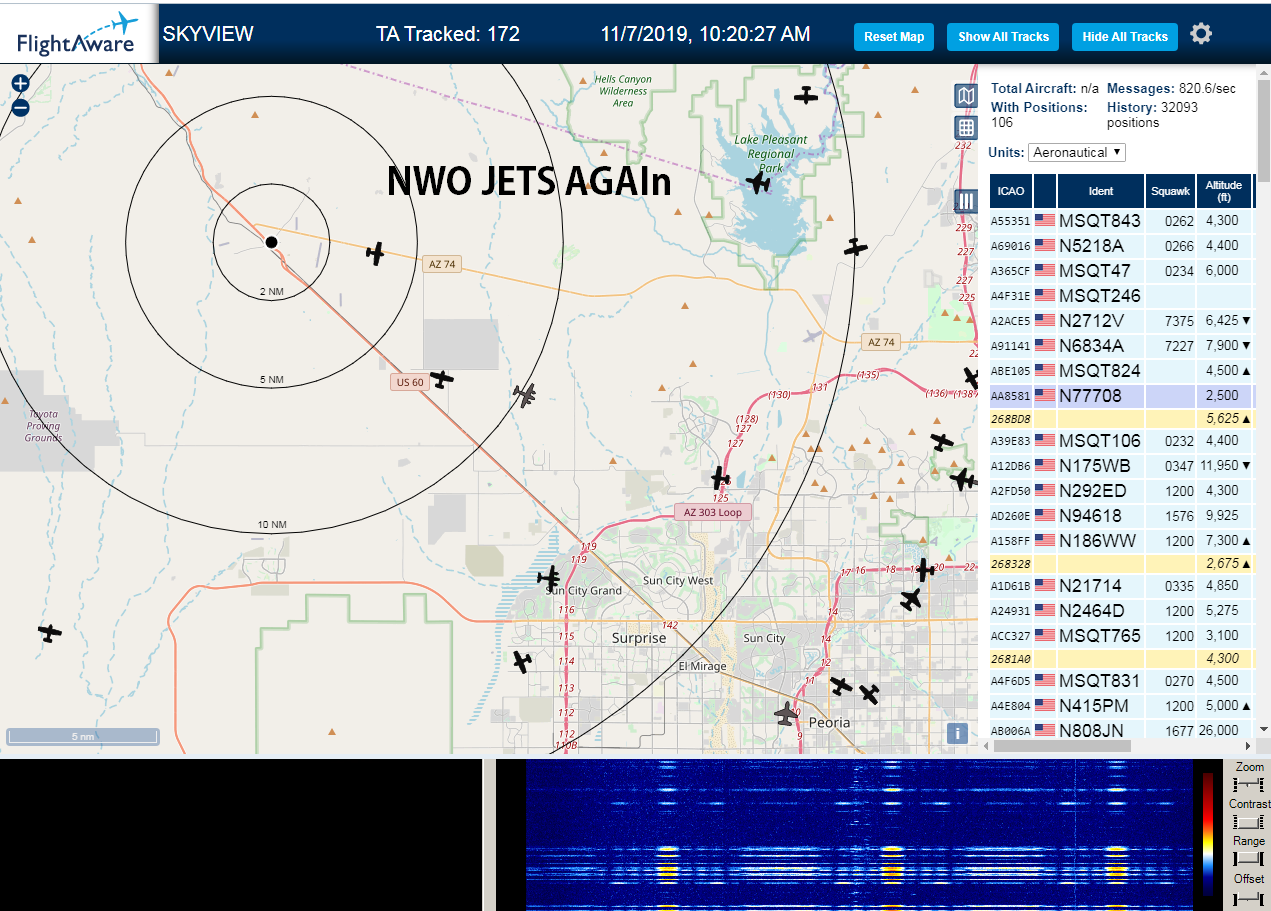This screenshot has height=911, width=1271.
Task: Select the MSQT824 aircraft row
Action: (1121, 370)
